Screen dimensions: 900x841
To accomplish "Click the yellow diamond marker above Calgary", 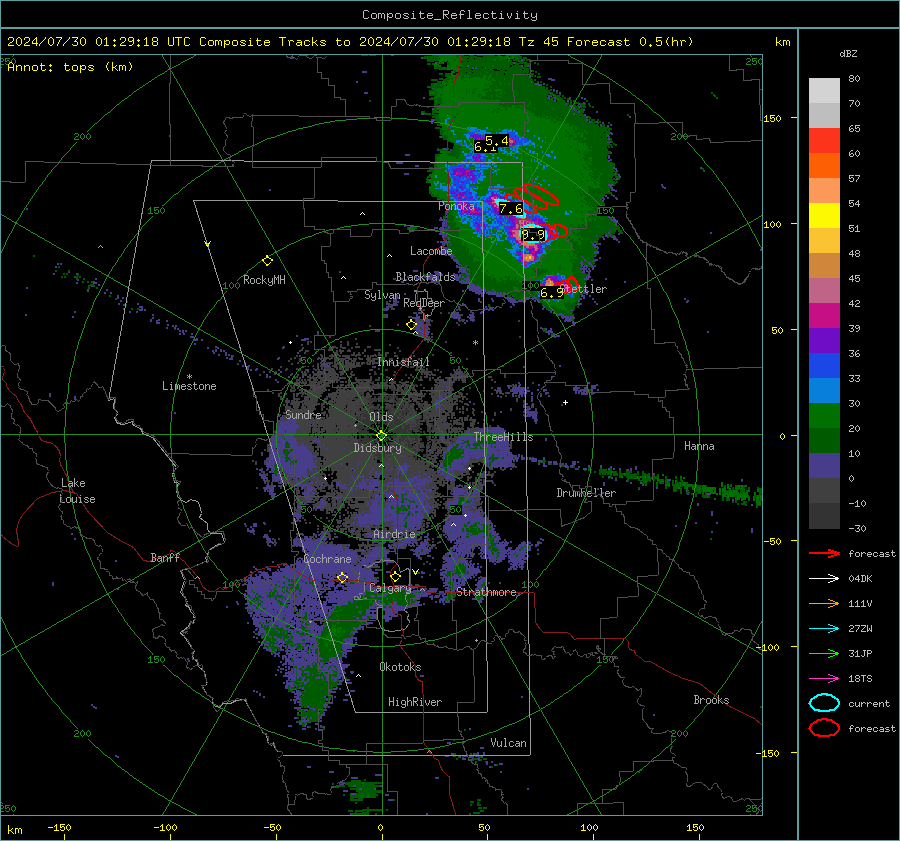I will coord(395,576).
